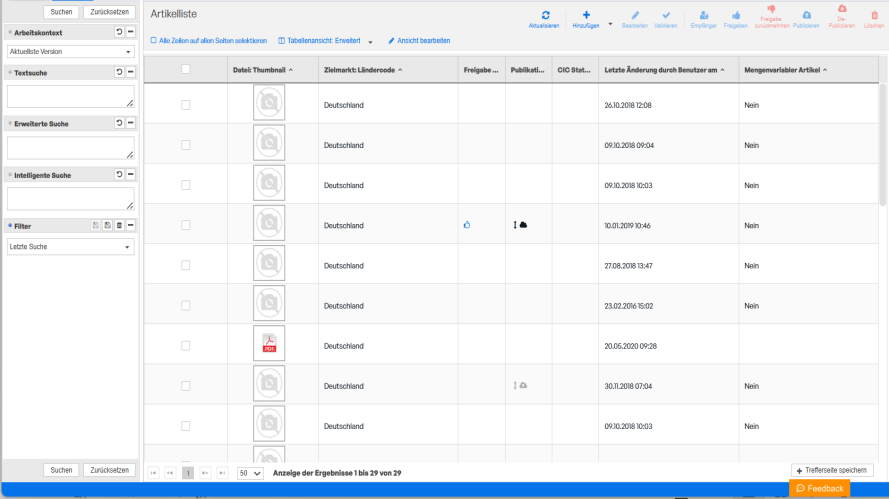The width and height of the screenshot is (889, 499).
Task: Reset the Textsuche section
Action: (119, 72)
